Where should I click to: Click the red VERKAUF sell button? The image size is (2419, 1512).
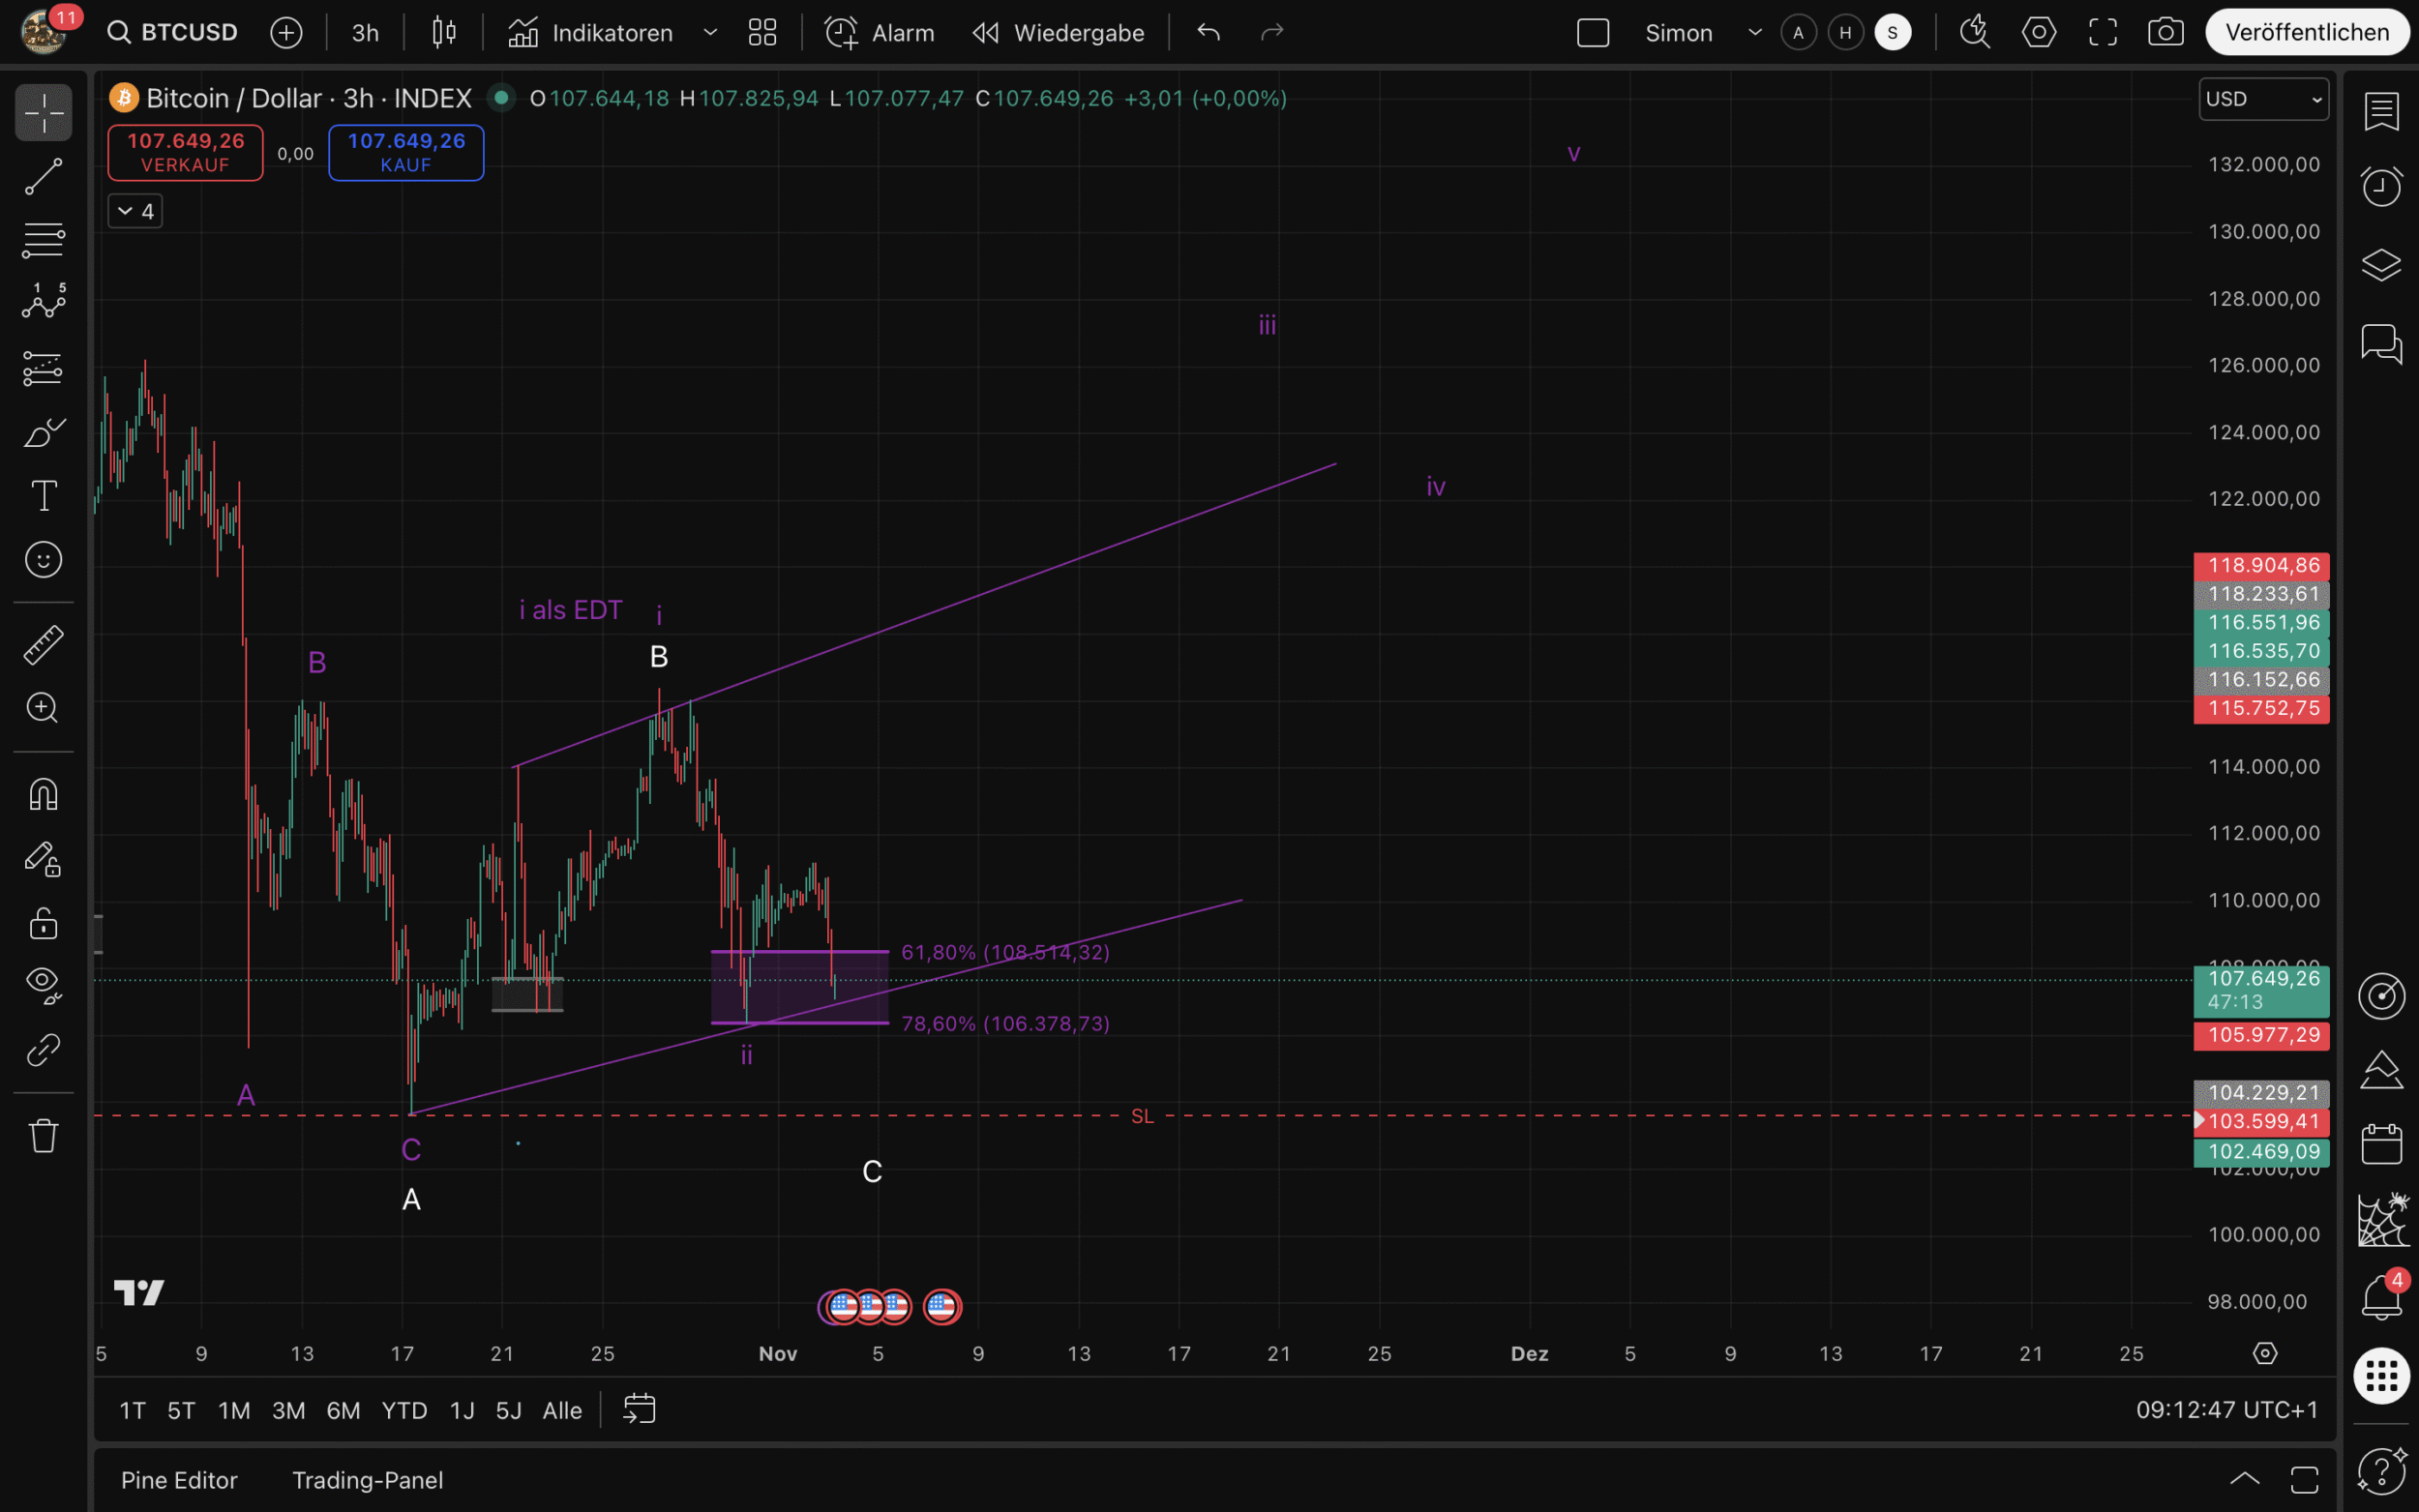point(185,152)
